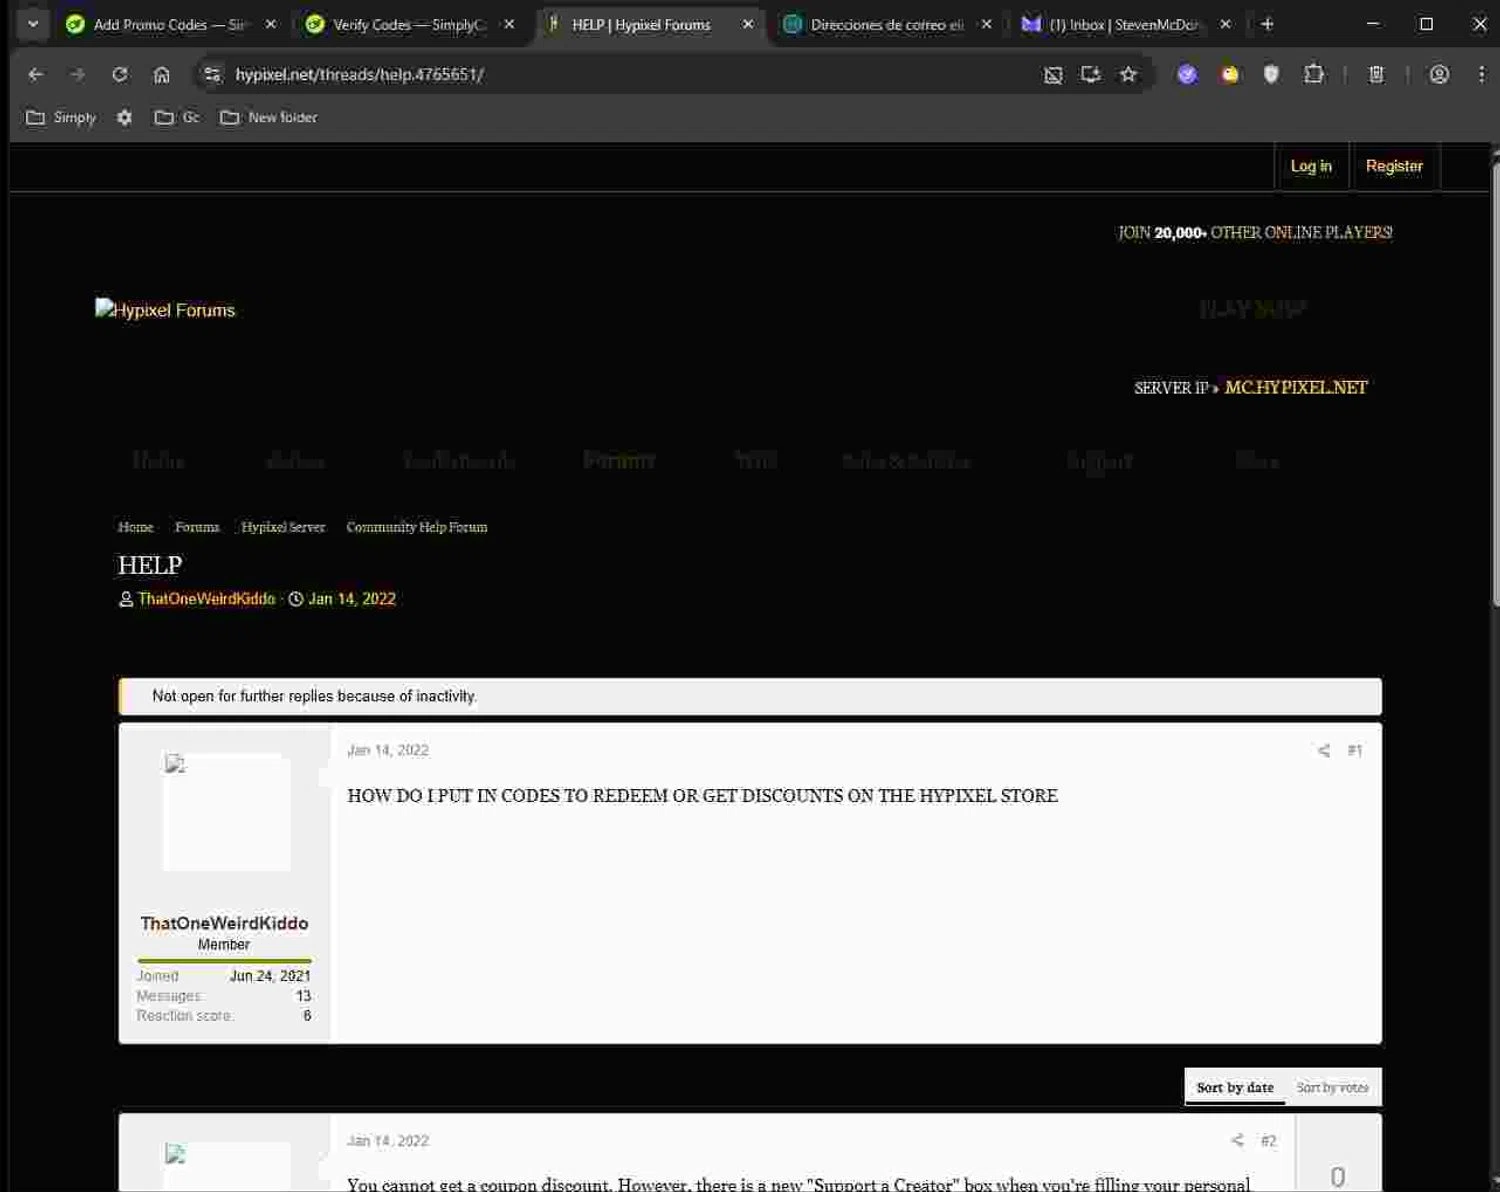This screenshot has width=1500, height=1192.
Task: Open the browser extensions puzzle icon
Action: click(1313, 74)
